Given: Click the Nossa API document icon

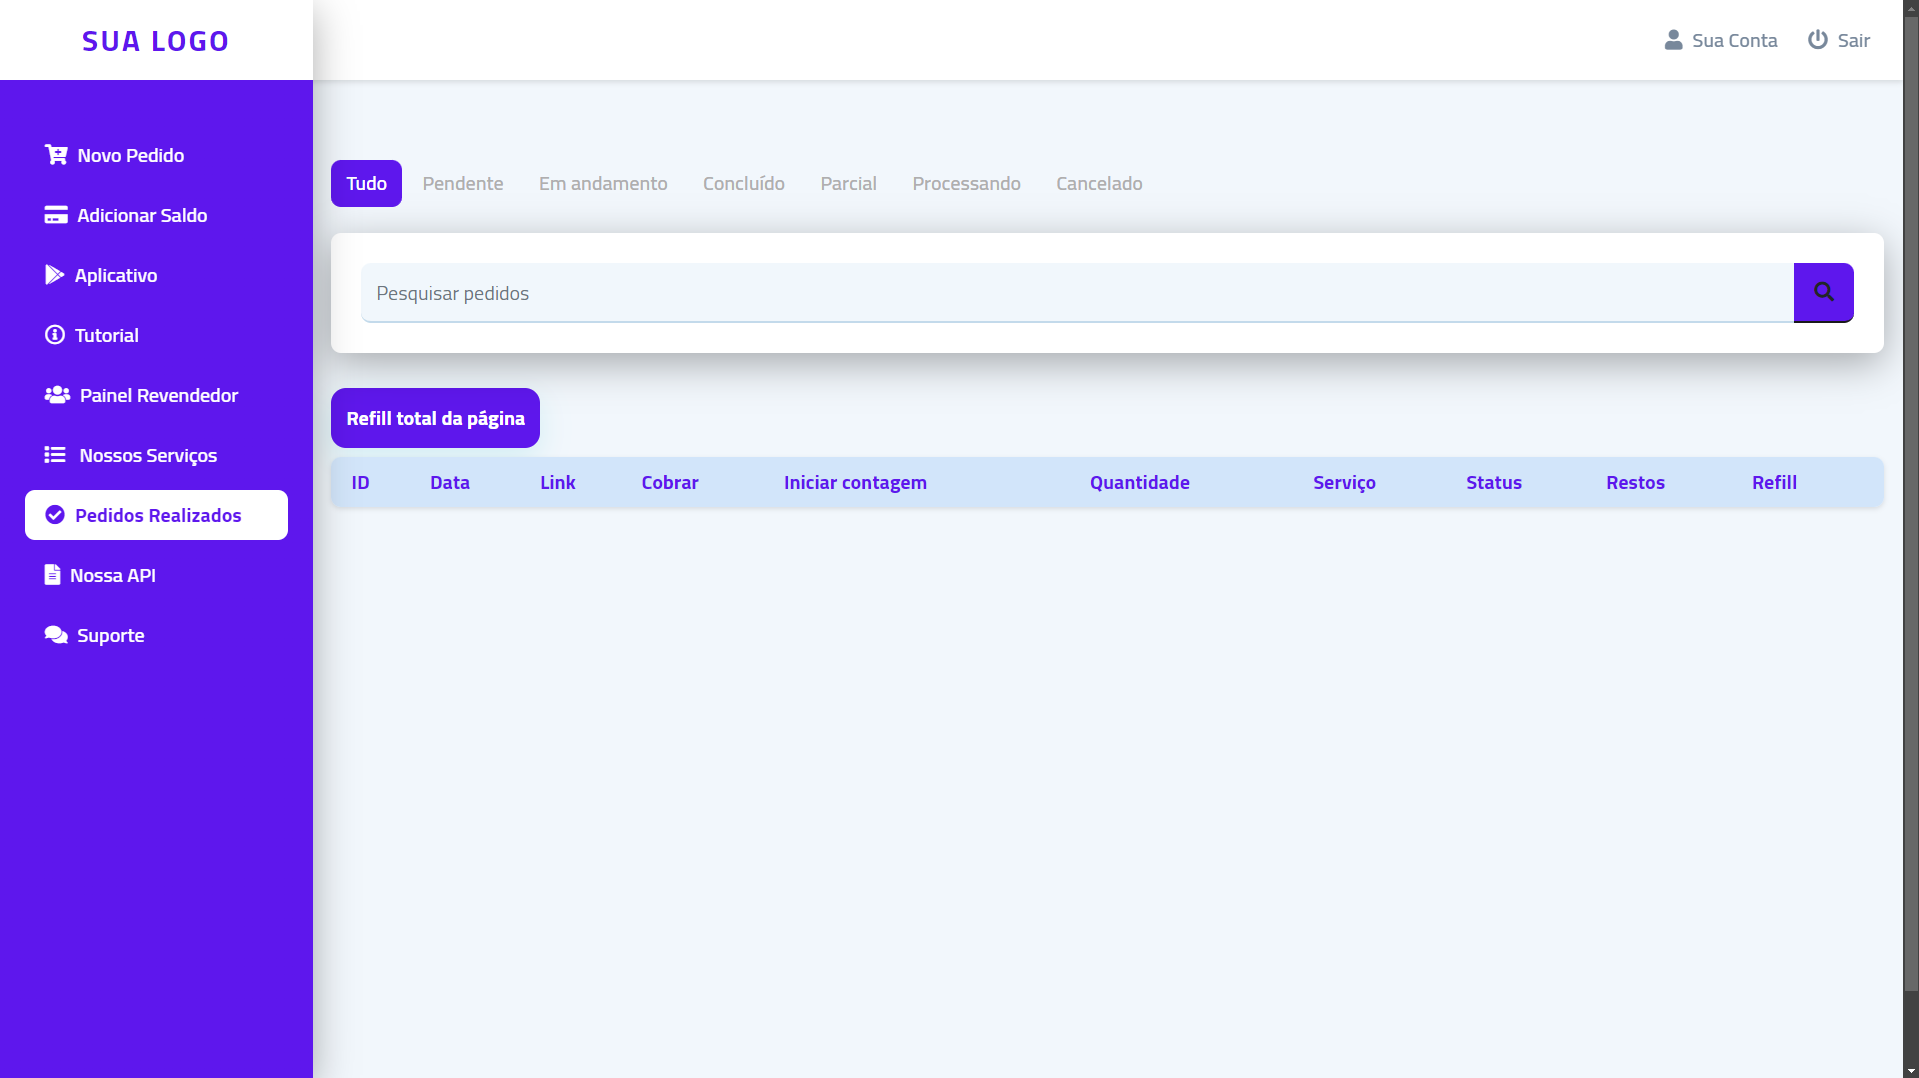Looking at the screenshot, I should [x=52, y=574].
